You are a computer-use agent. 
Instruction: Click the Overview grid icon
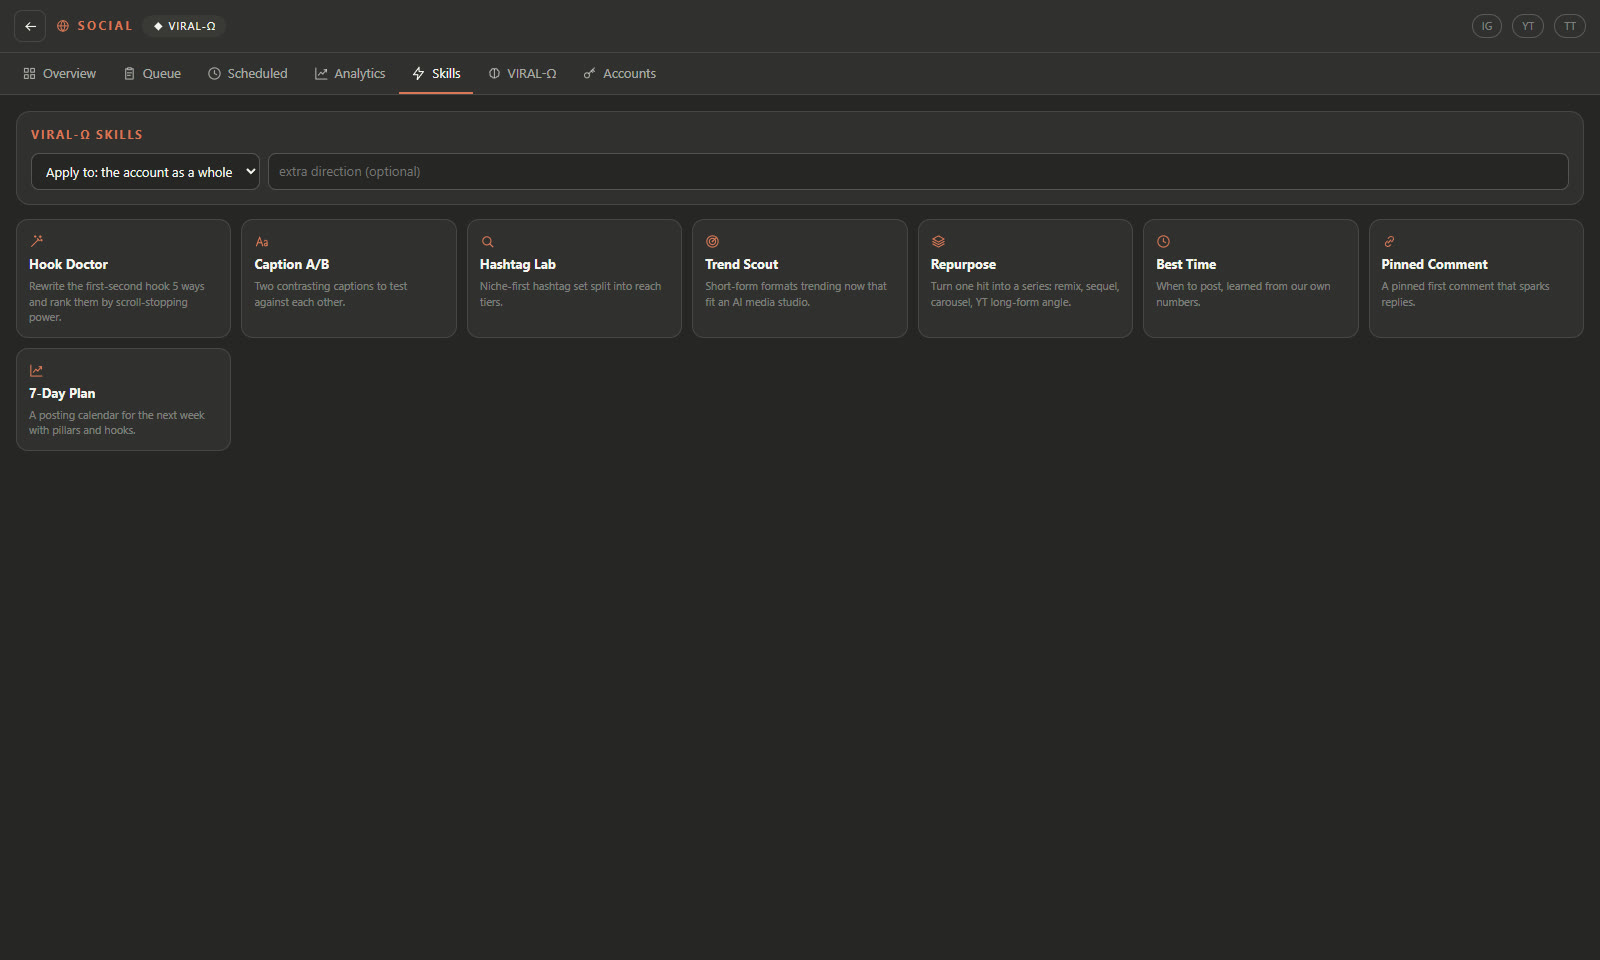point(29,74)
